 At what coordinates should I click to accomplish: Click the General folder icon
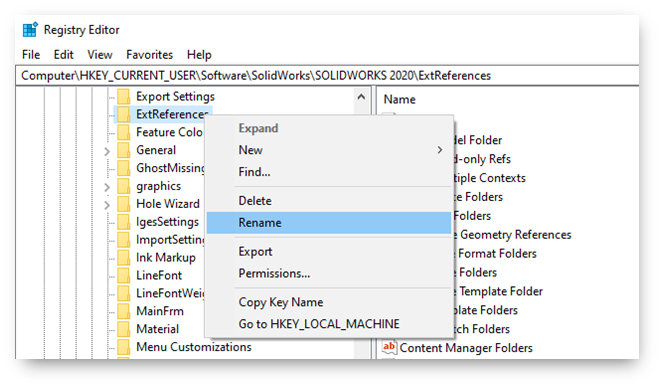tap(123, 150)
